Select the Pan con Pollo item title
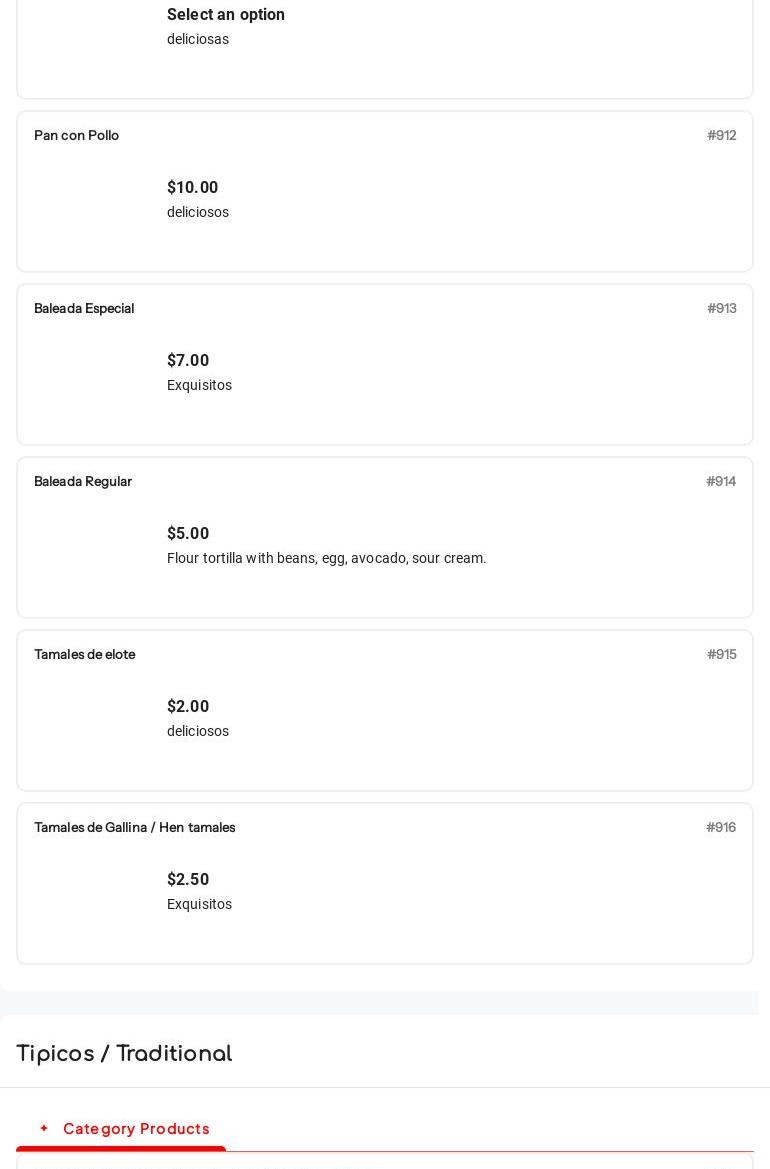This screenshot has height=1169, width=770. [x=77, y=135]
